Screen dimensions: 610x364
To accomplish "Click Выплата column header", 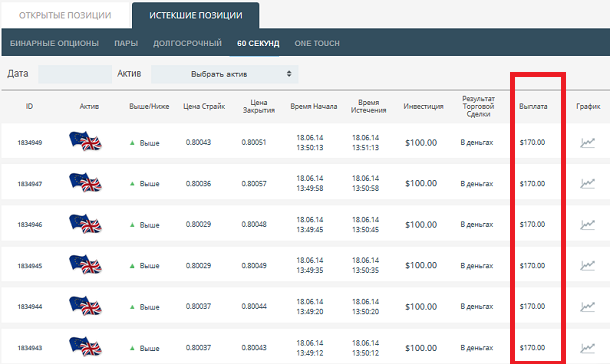I will click(x=533, y=106).
